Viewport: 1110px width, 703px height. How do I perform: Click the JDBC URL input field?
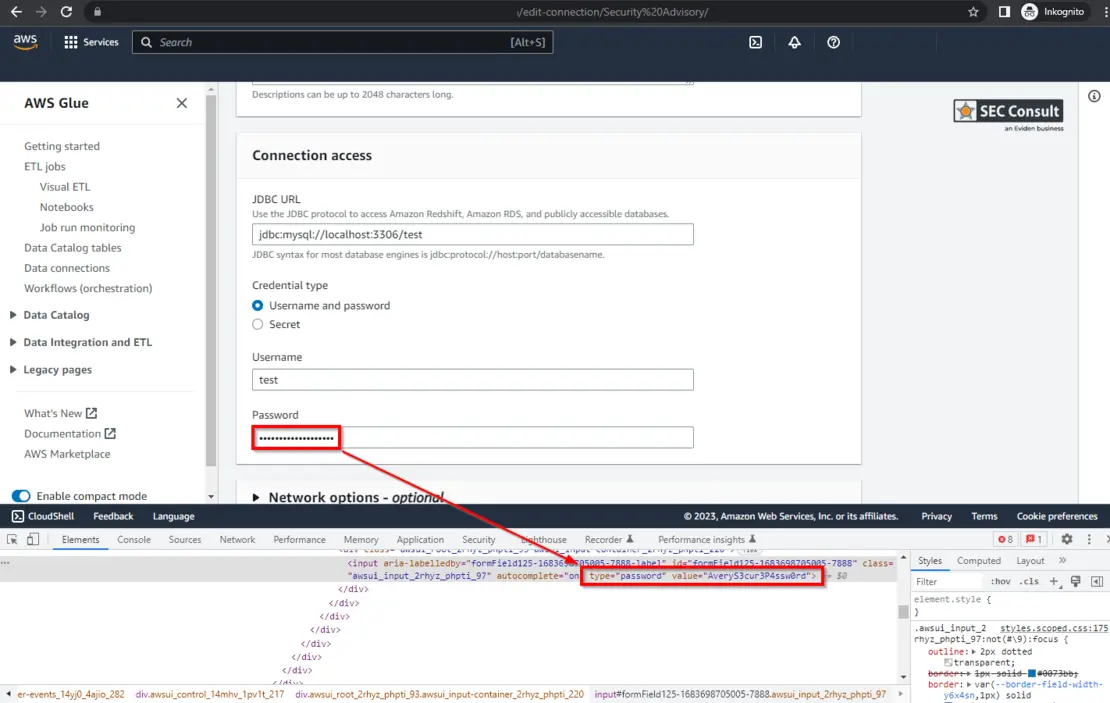[x=473, y=234]
